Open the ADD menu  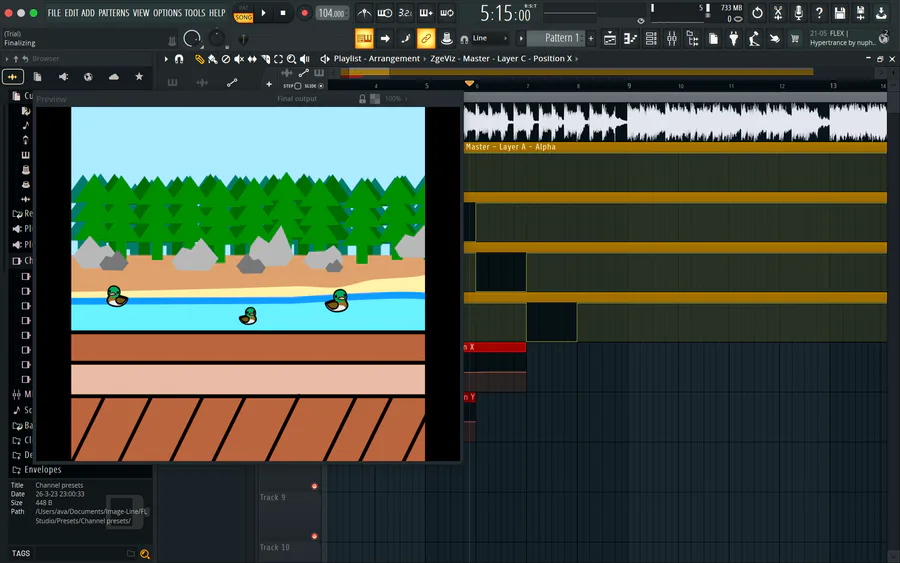click(88, 13)
